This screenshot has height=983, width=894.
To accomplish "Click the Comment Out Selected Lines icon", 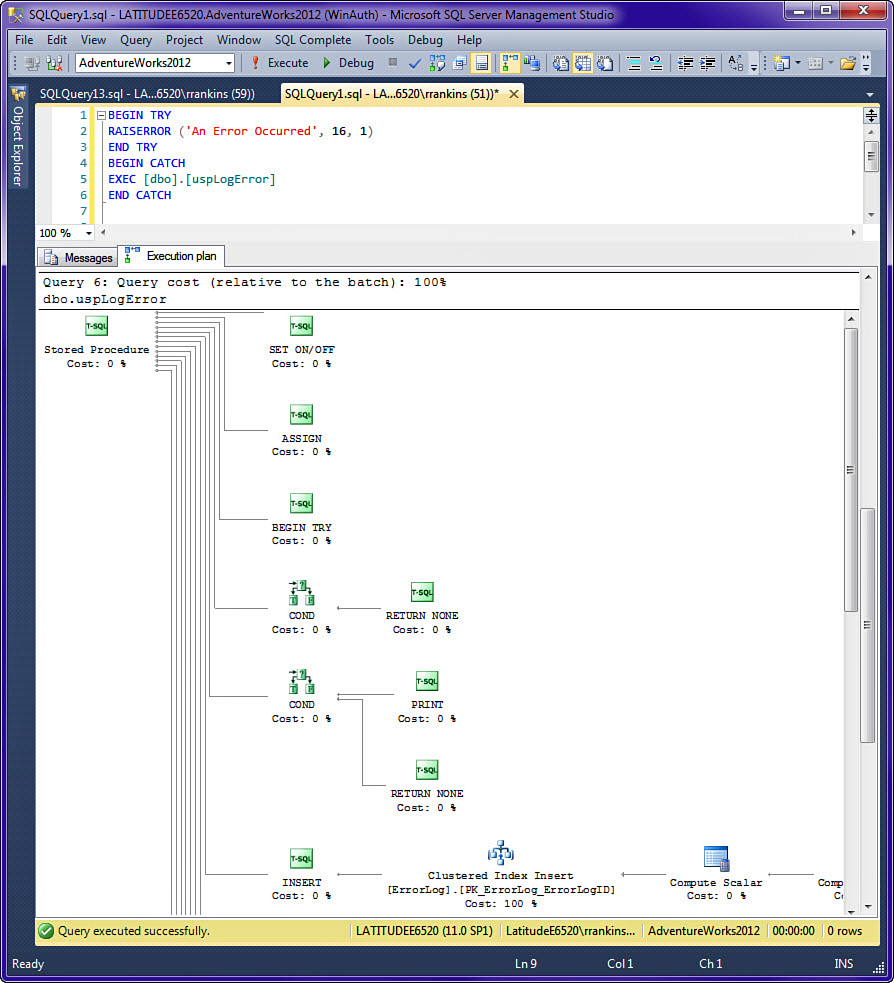I will (x=634, y=63).
